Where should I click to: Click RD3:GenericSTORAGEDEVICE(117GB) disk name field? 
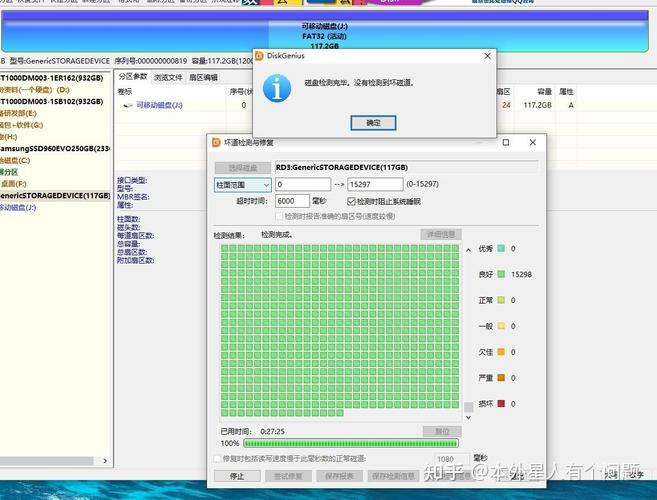[406, 168]
